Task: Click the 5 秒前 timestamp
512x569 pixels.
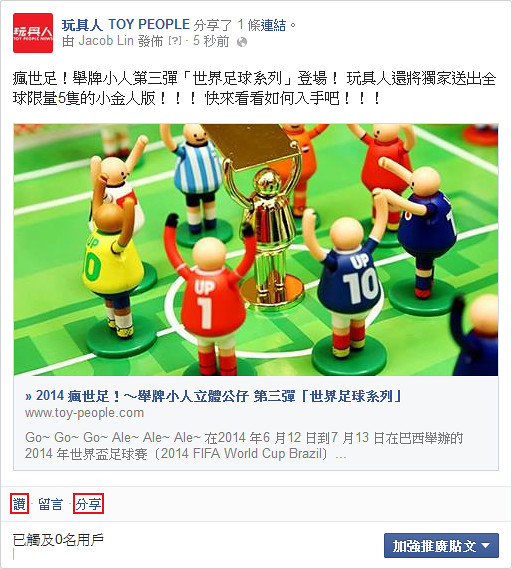Action: tap(211, 41)
